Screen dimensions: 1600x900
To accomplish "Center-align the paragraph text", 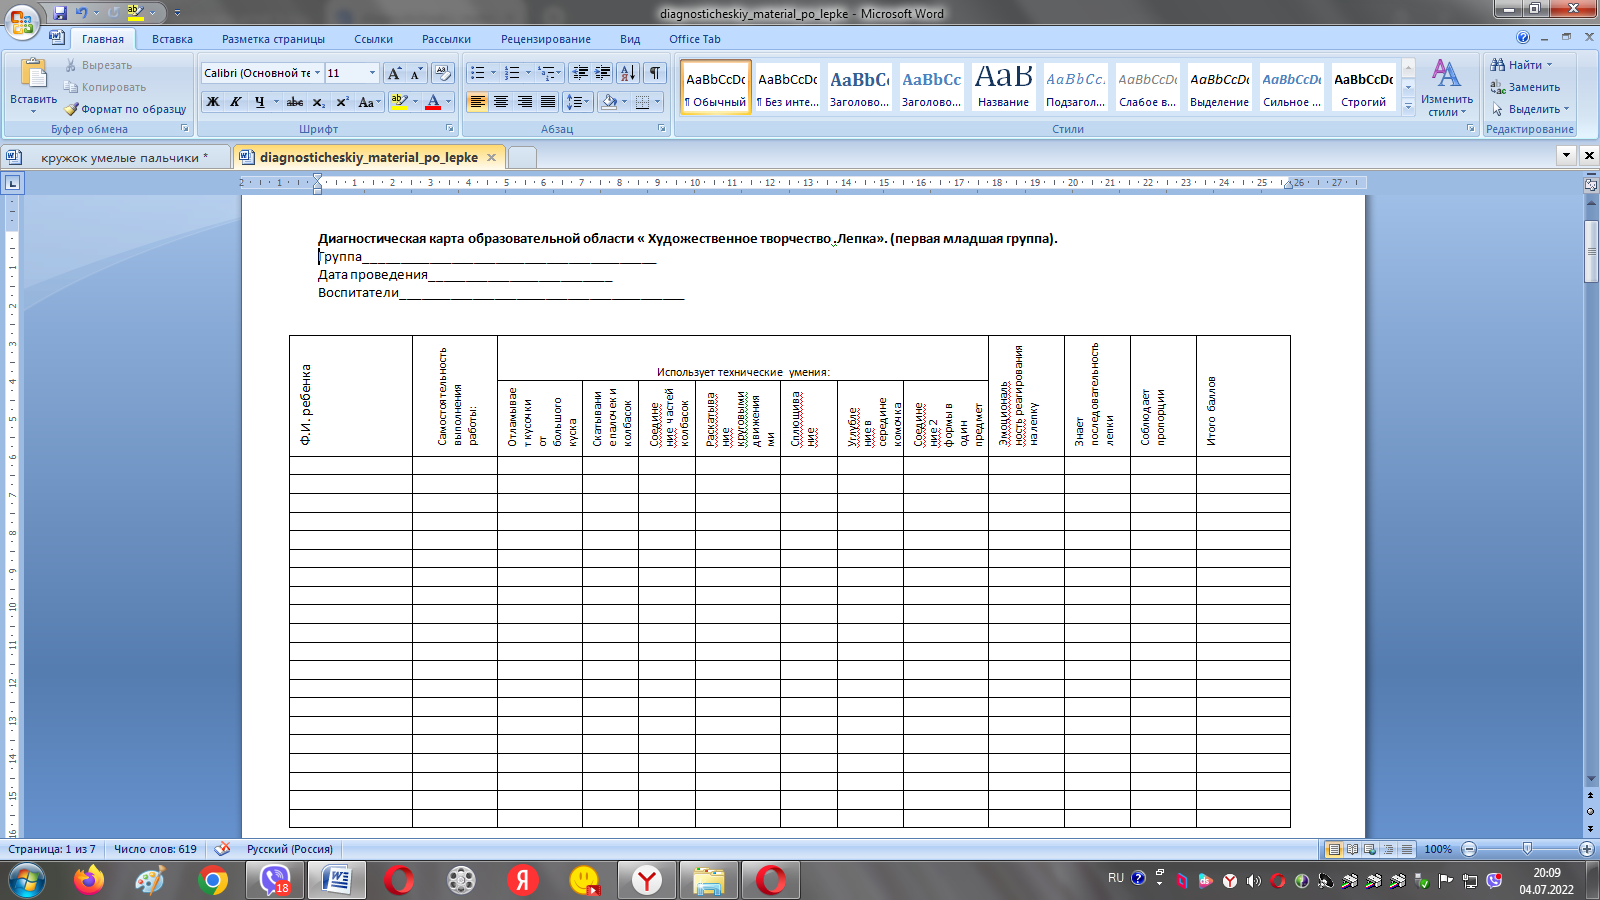I will (501, 102).
